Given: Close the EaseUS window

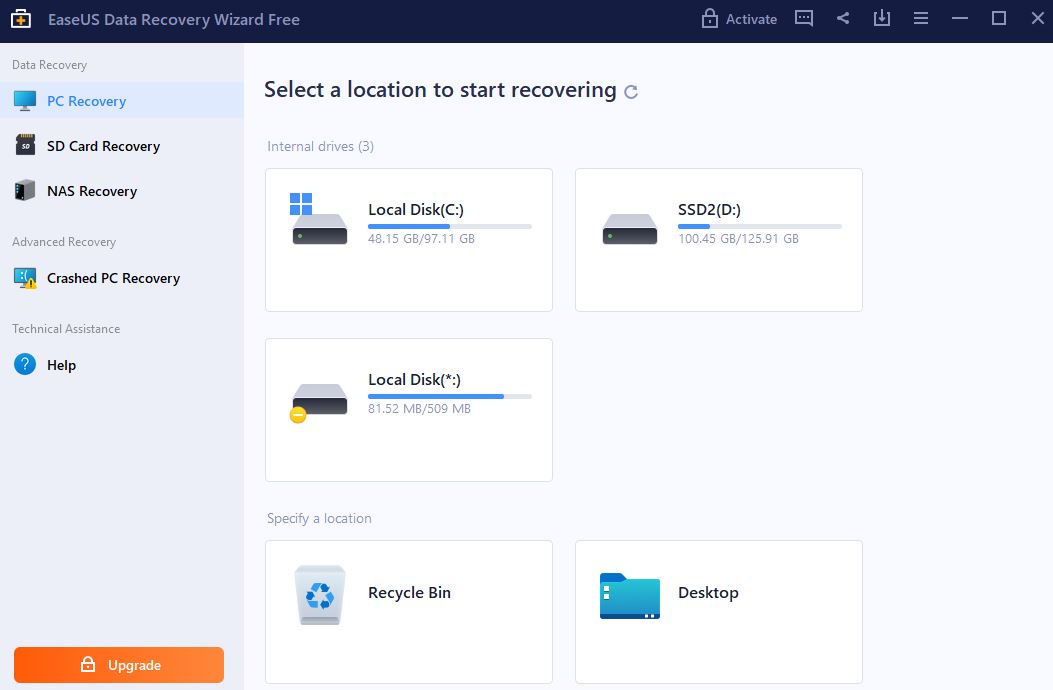Looking at the screenshot, I should (1038, 19).
